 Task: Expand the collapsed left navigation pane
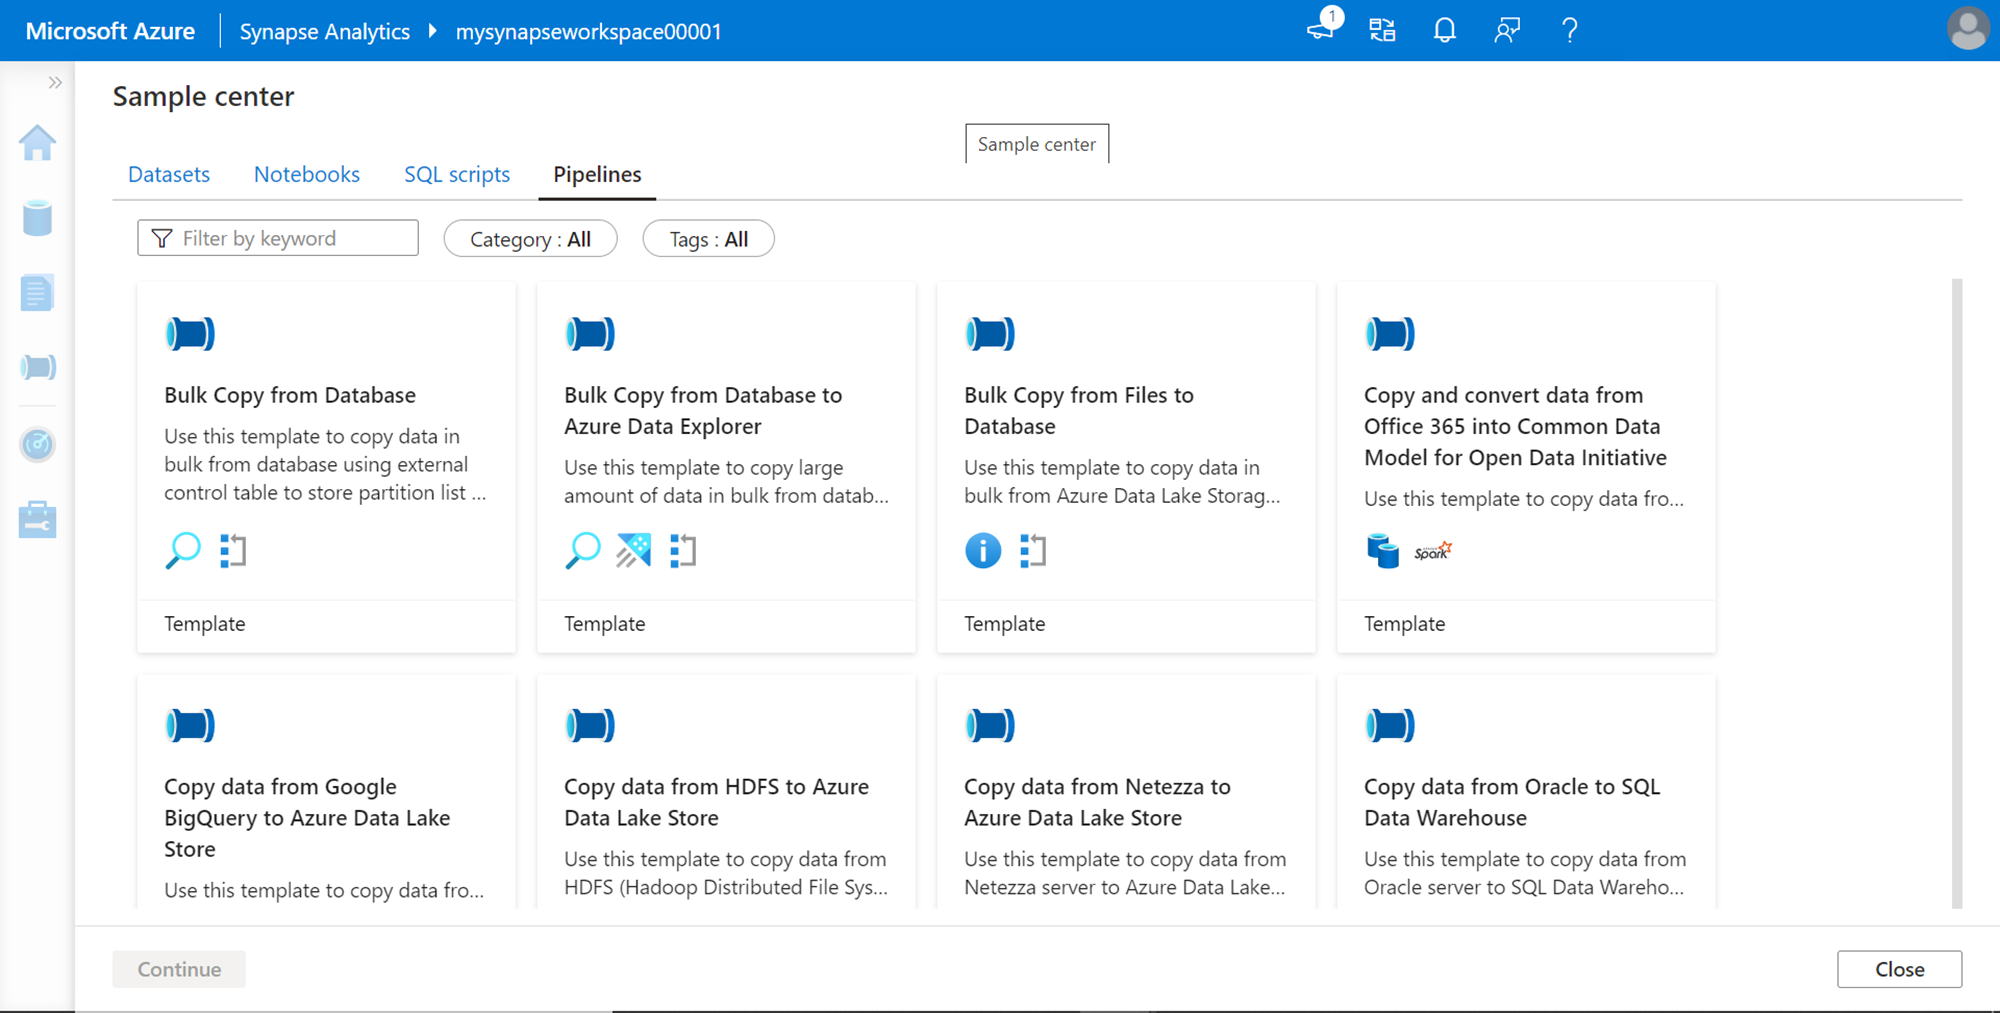pyautogui.click(x=55, y=83)
